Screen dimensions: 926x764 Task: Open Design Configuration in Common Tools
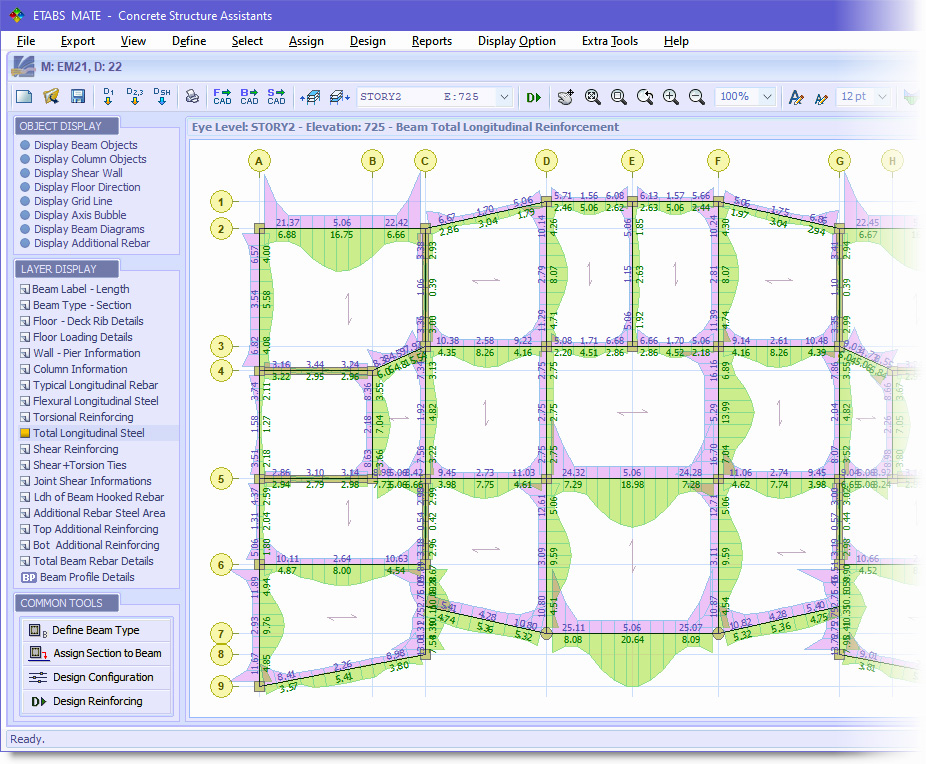coord(96,677)
